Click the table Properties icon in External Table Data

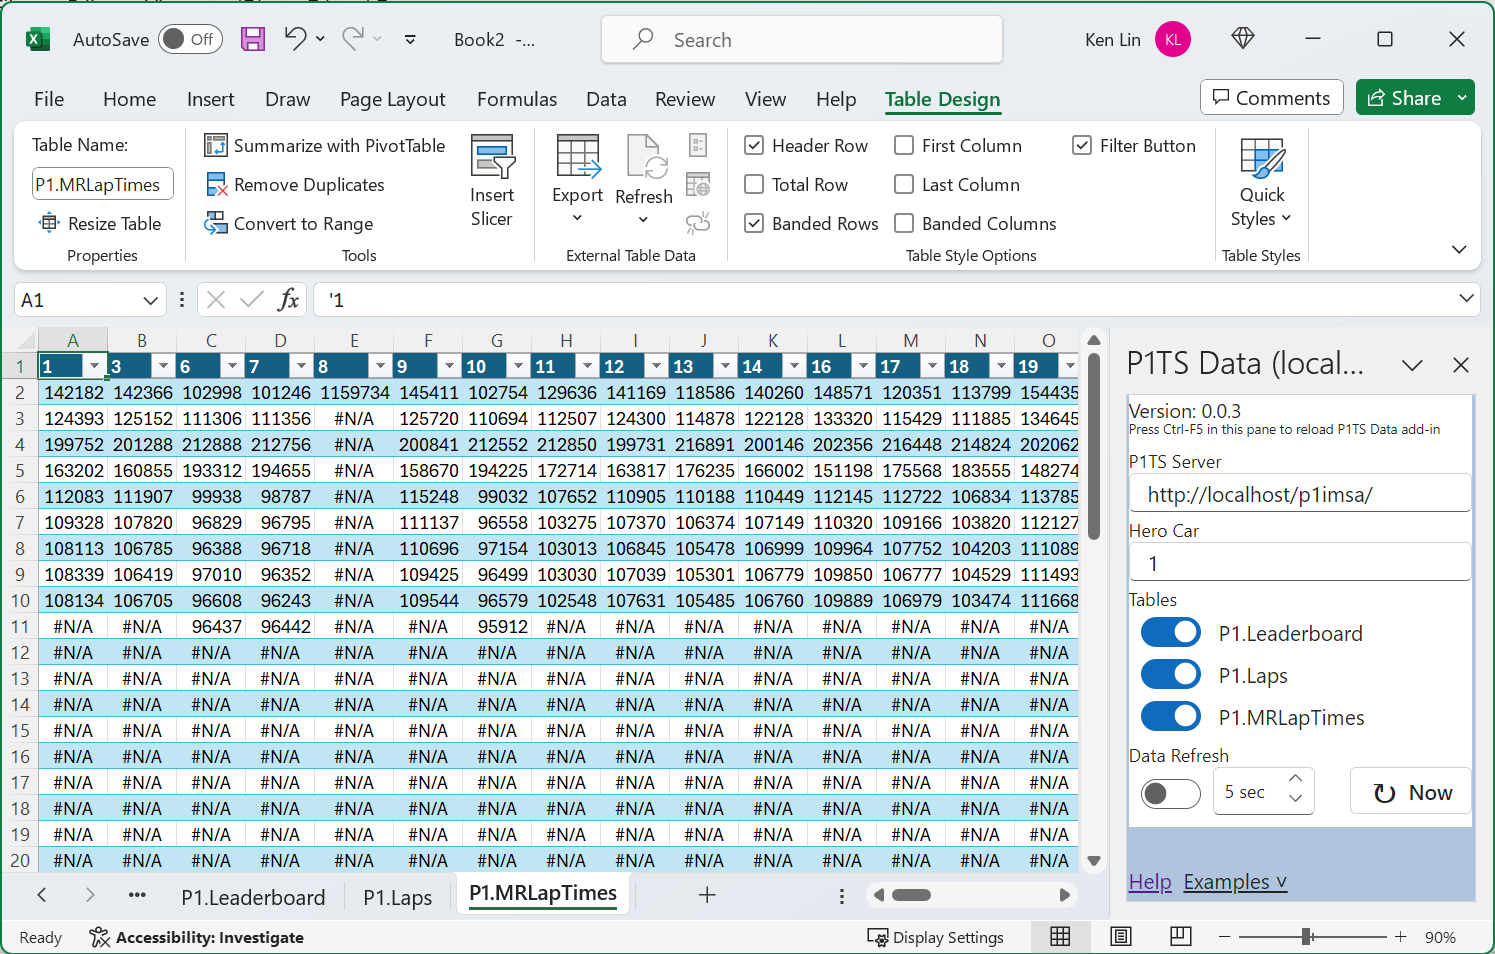tap(698, 145)
